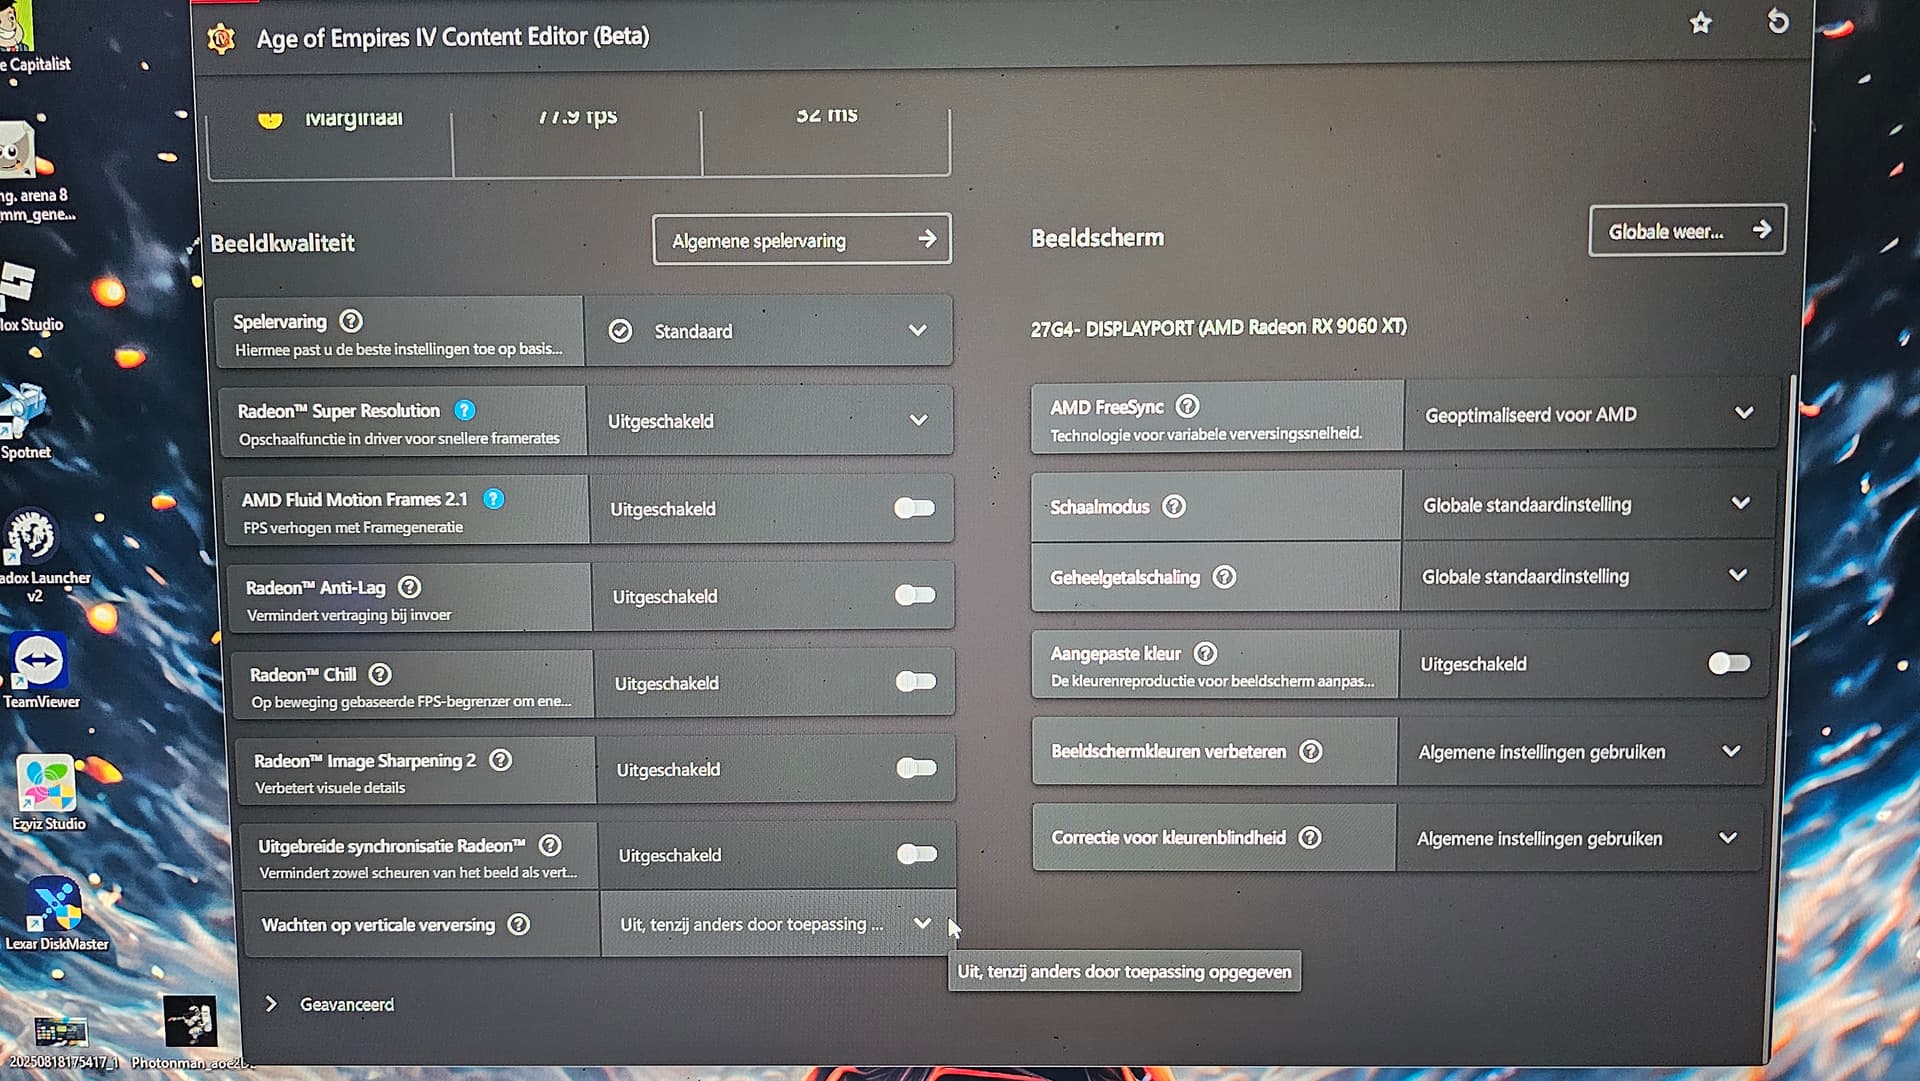Open help for Radeon Super Resolution

pyautogui.click(x=465, y=410)
